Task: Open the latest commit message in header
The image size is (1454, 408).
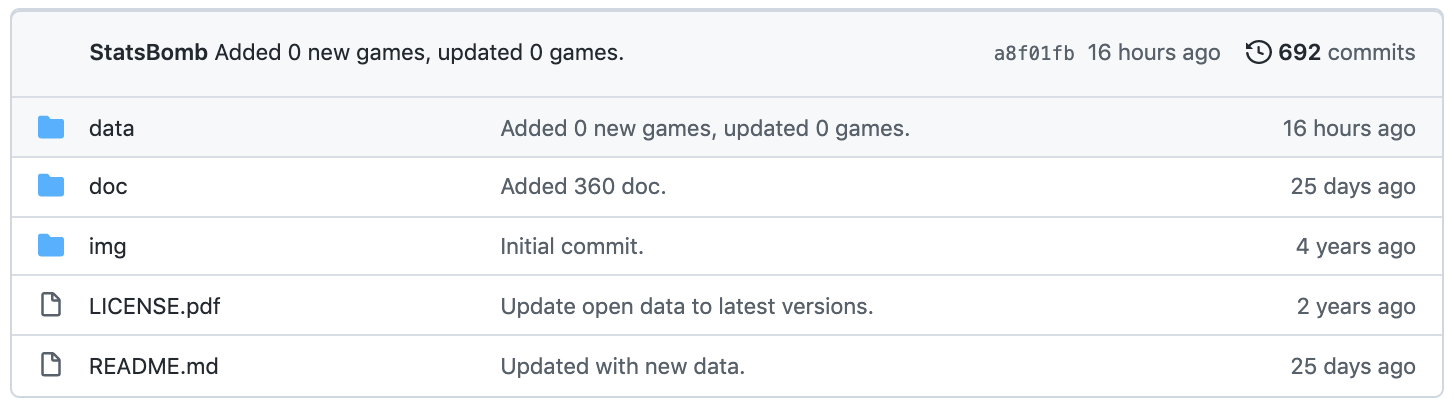Action: [419, 53]
